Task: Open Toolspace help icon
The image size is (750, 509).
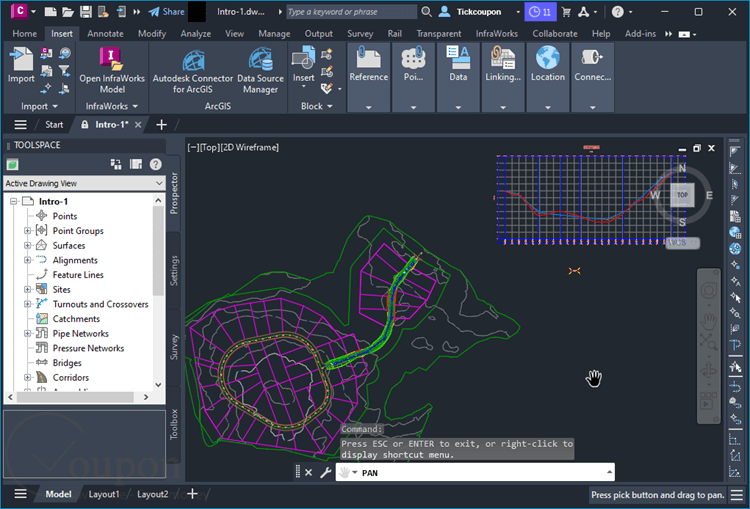Action: [x=155, y=165]
